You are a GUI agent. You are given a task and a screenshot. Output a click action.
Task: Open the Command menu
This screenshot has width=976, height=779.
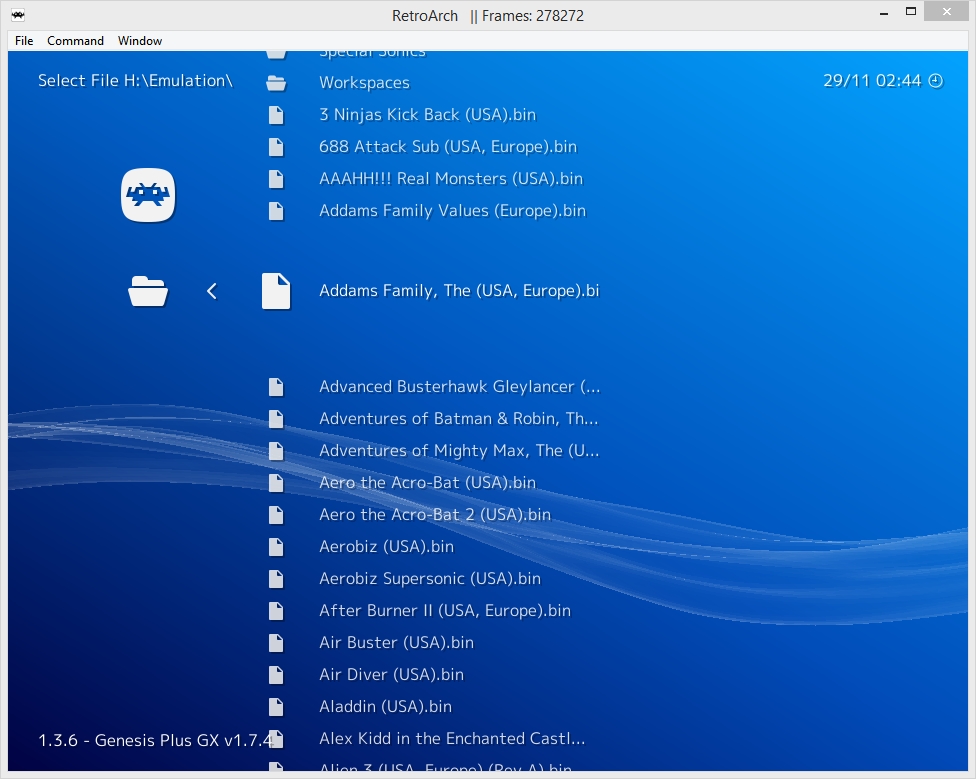pyautogui.click(x=75, y=40)
